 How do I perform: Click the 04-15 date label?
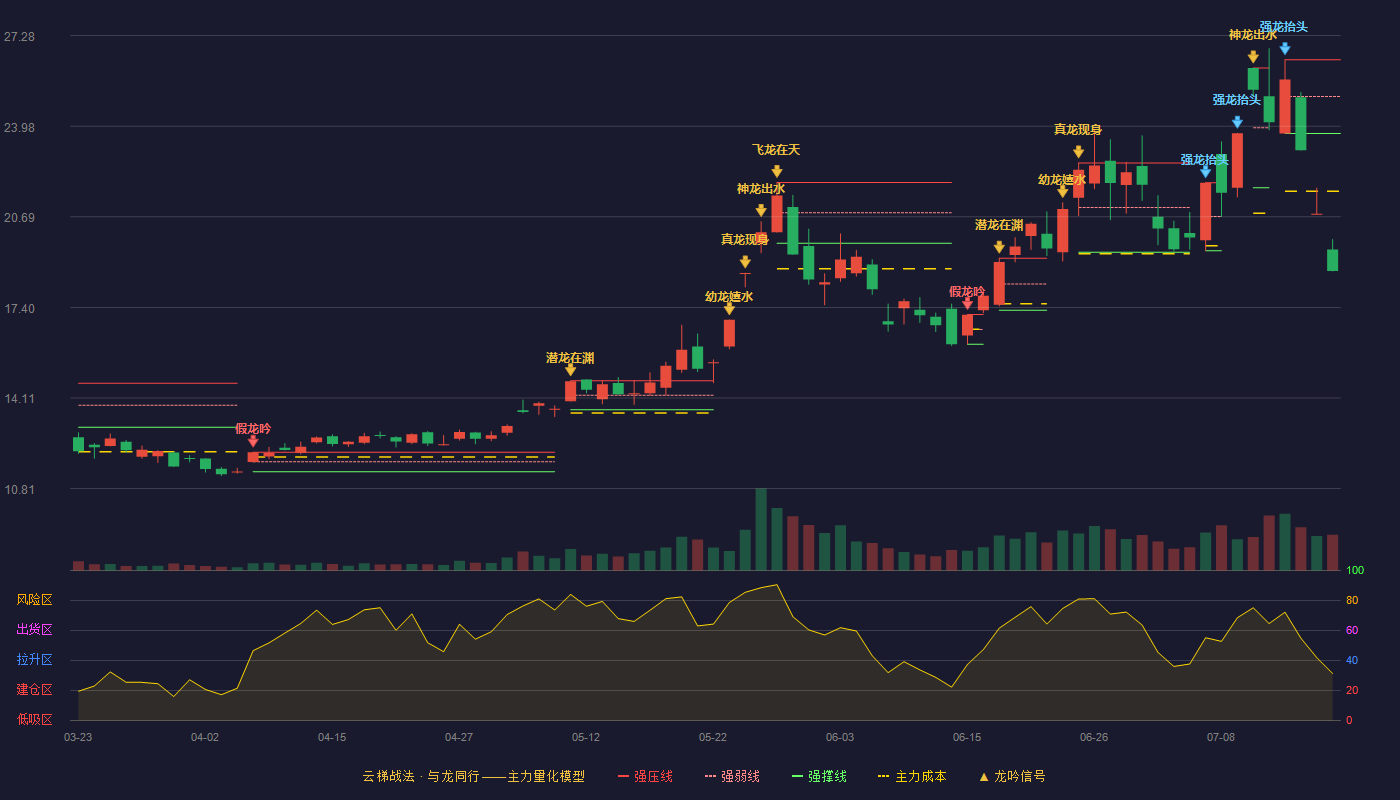332,737
